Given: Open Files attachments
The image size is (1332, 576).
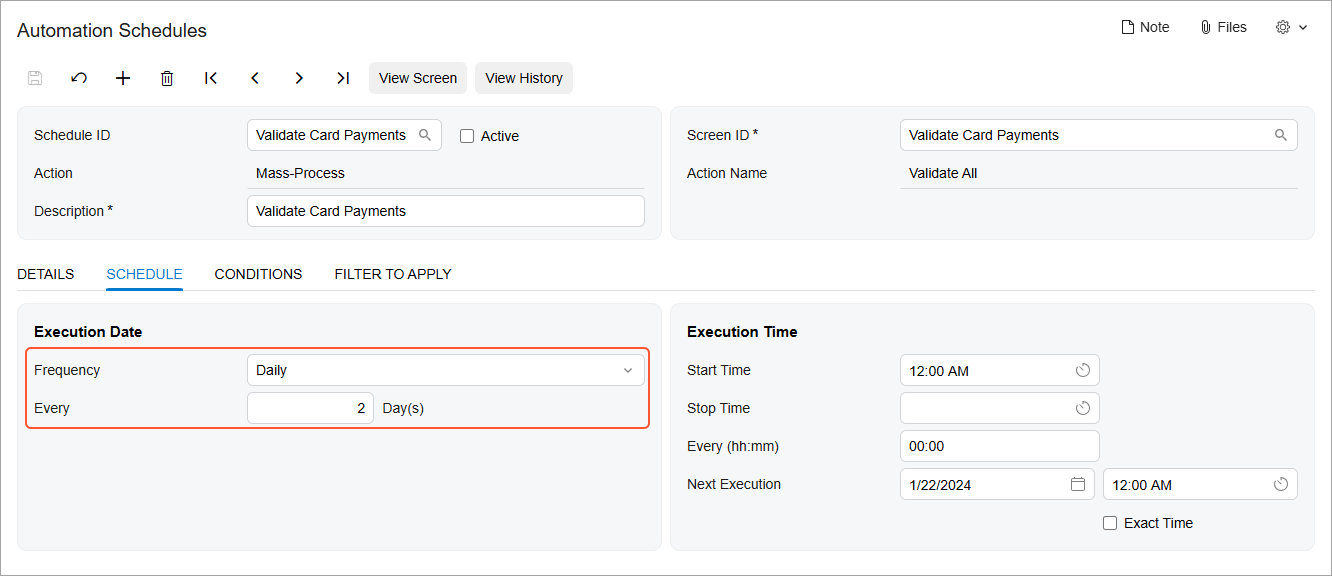Looking at the screenshot, I should click(1222, 27).
